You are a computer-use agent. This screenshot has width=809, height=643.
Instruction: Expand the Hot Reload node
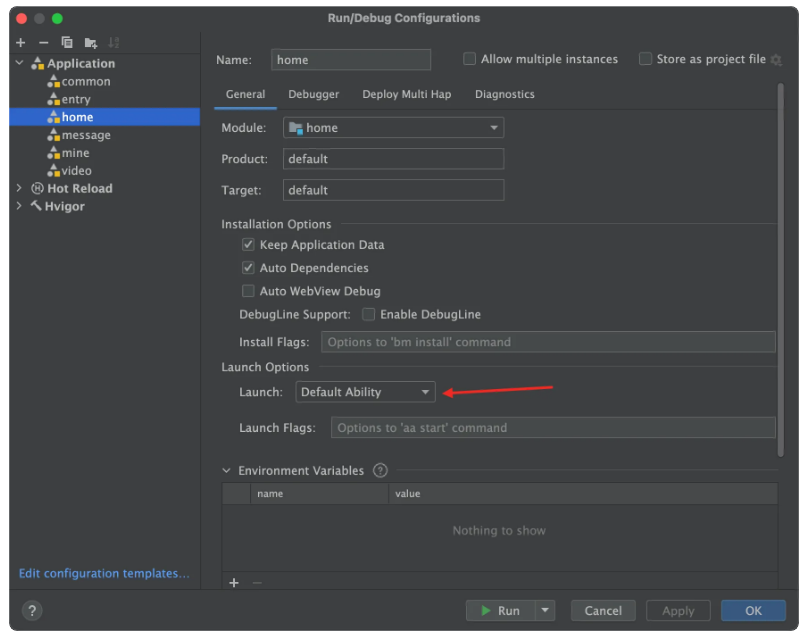(x=20, y=188)
